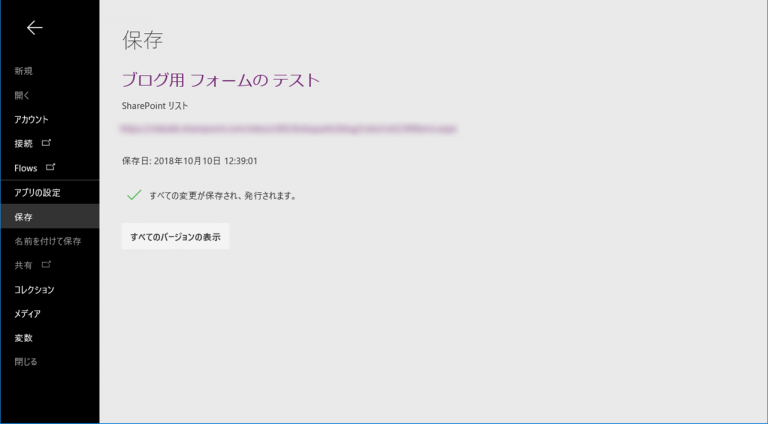Open the Flows menu entry

point(26,168)
